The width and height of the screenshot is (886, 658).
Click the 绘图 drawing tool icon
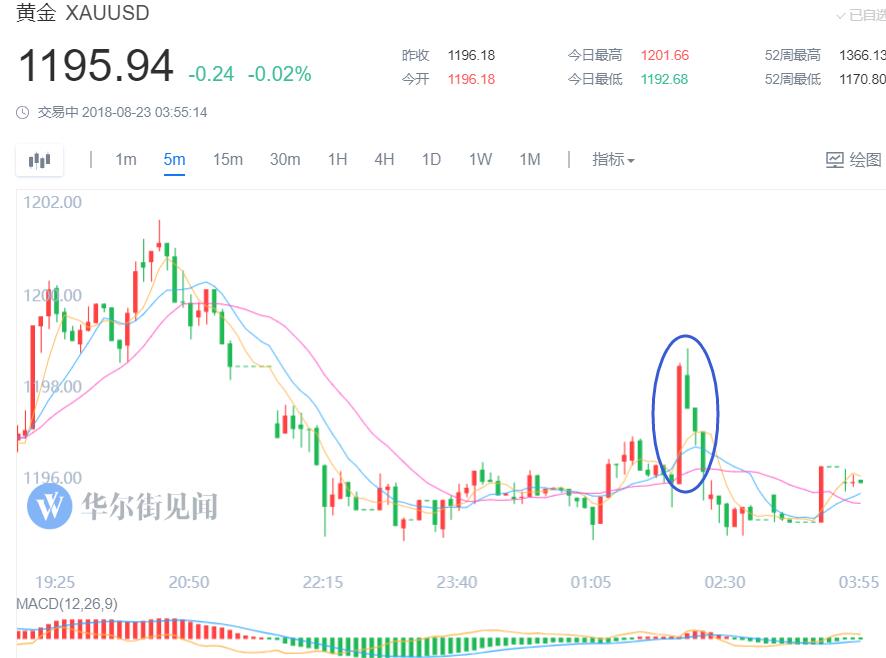point(835,160)
